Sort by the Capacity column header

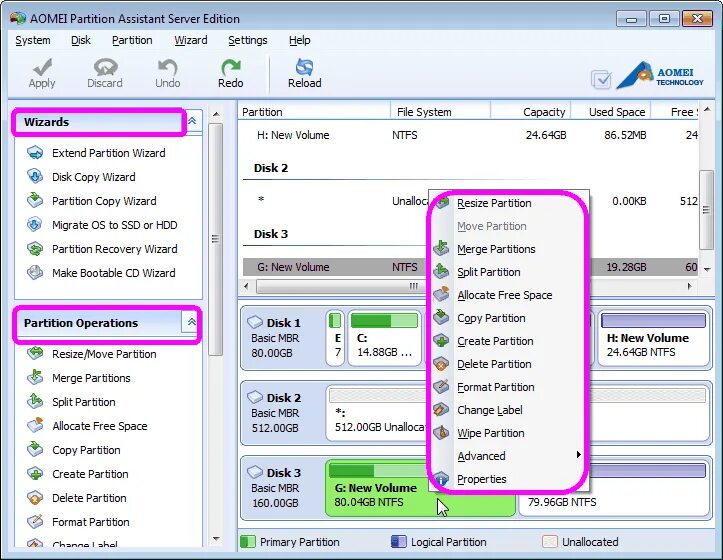[x=531, y=112]
